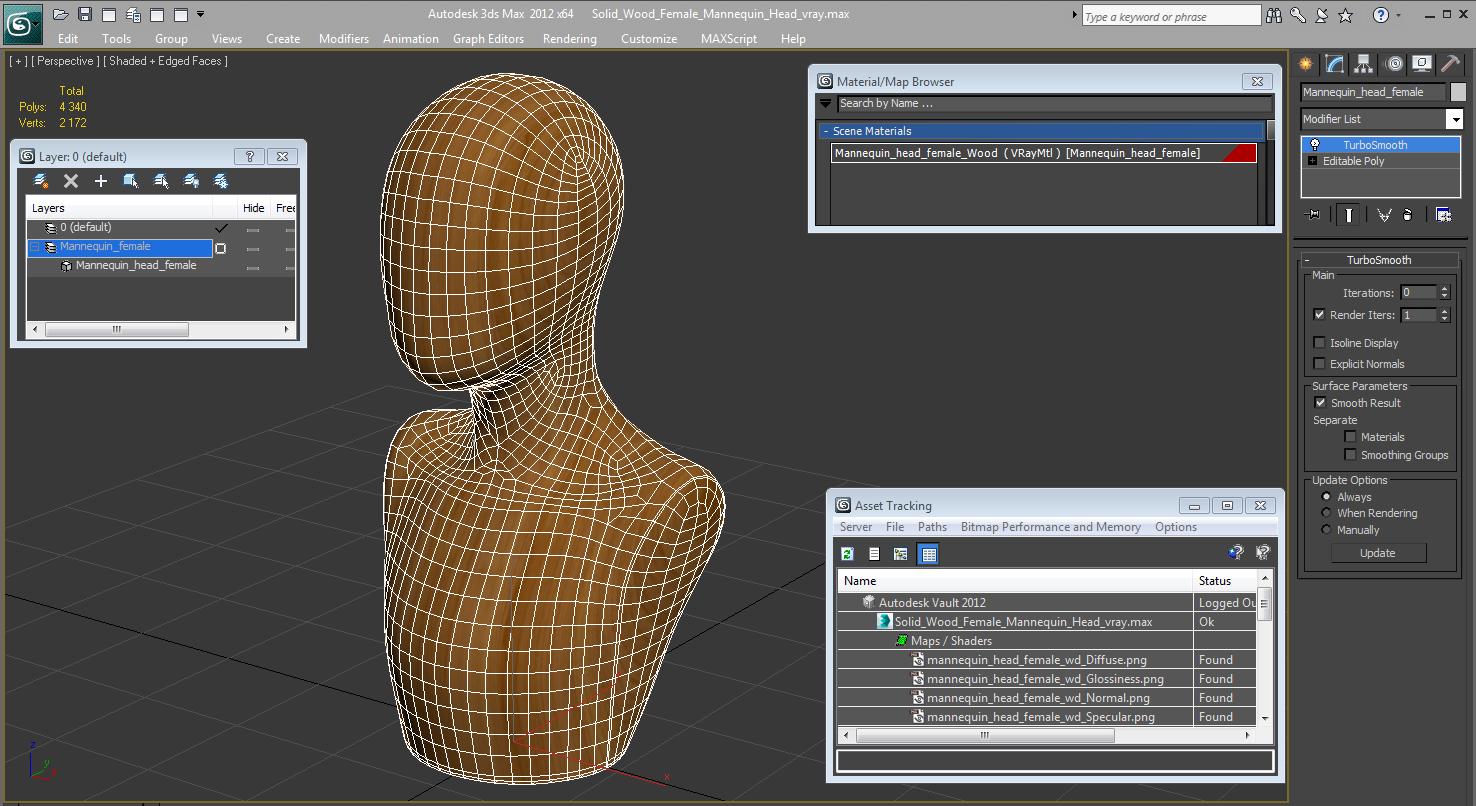1476x806 pixels.
Task: Click the Save File floppy icon
Action: [x=85, y=14]
